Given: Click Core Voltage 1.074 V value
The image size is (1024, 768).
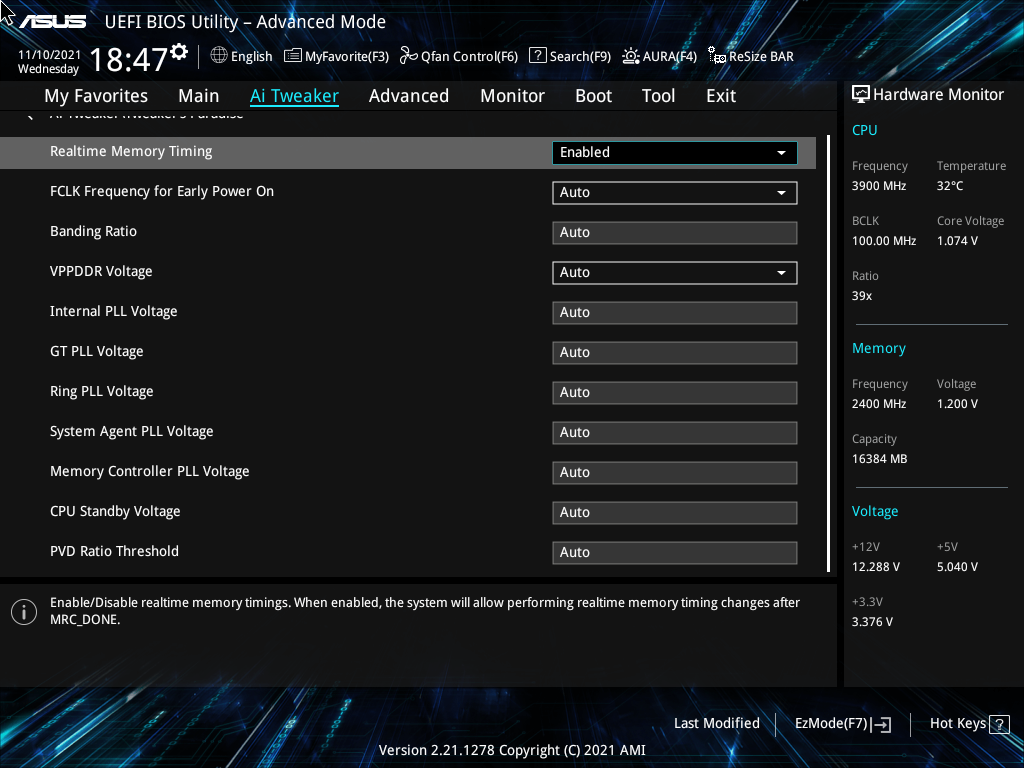Looking at the screenshot, I should coord(957,240).
